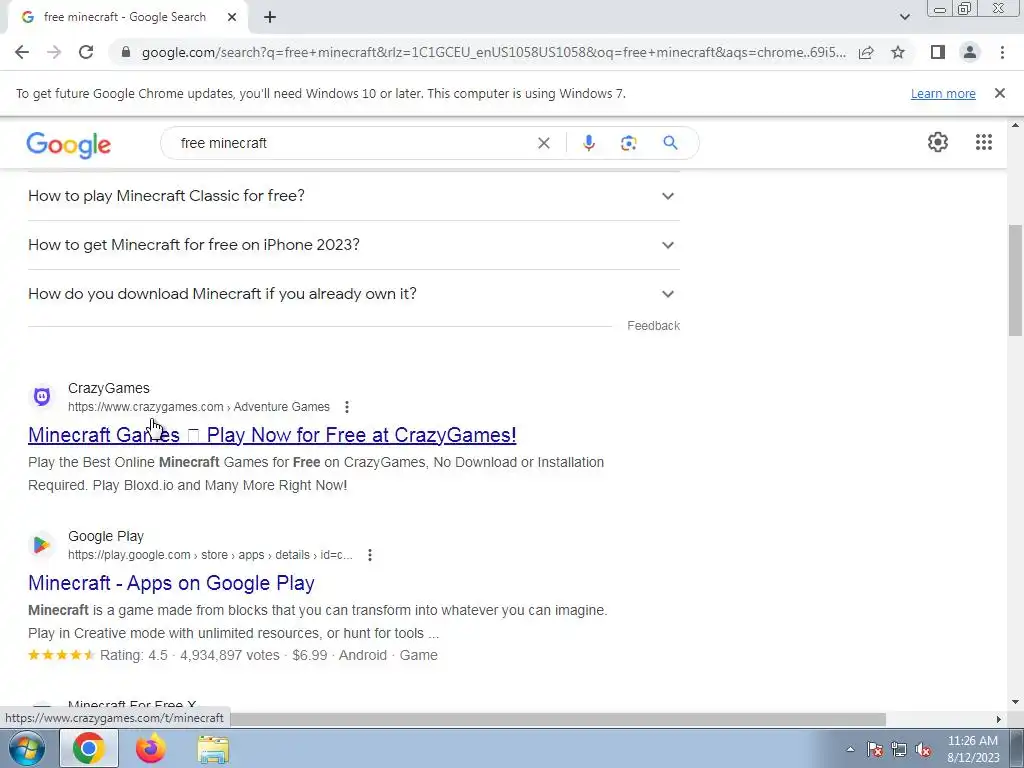This screenshot has width=1024, height=768.
Task: Click the vertical scrollbar thumb
Action: (x=1015, y=280)
